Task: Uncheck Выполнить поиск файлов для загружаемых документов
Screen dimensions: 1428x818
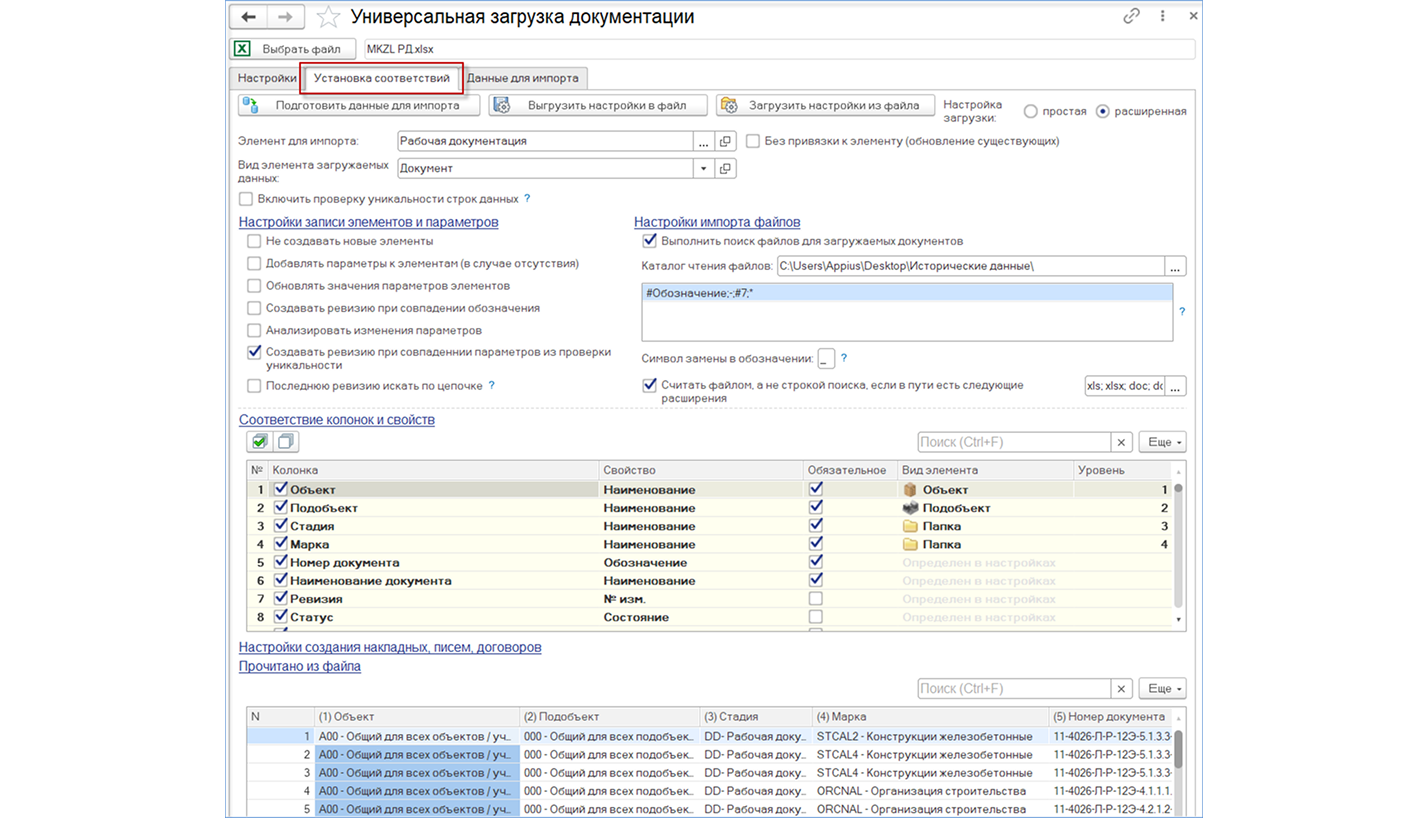Action: (649, 241)
